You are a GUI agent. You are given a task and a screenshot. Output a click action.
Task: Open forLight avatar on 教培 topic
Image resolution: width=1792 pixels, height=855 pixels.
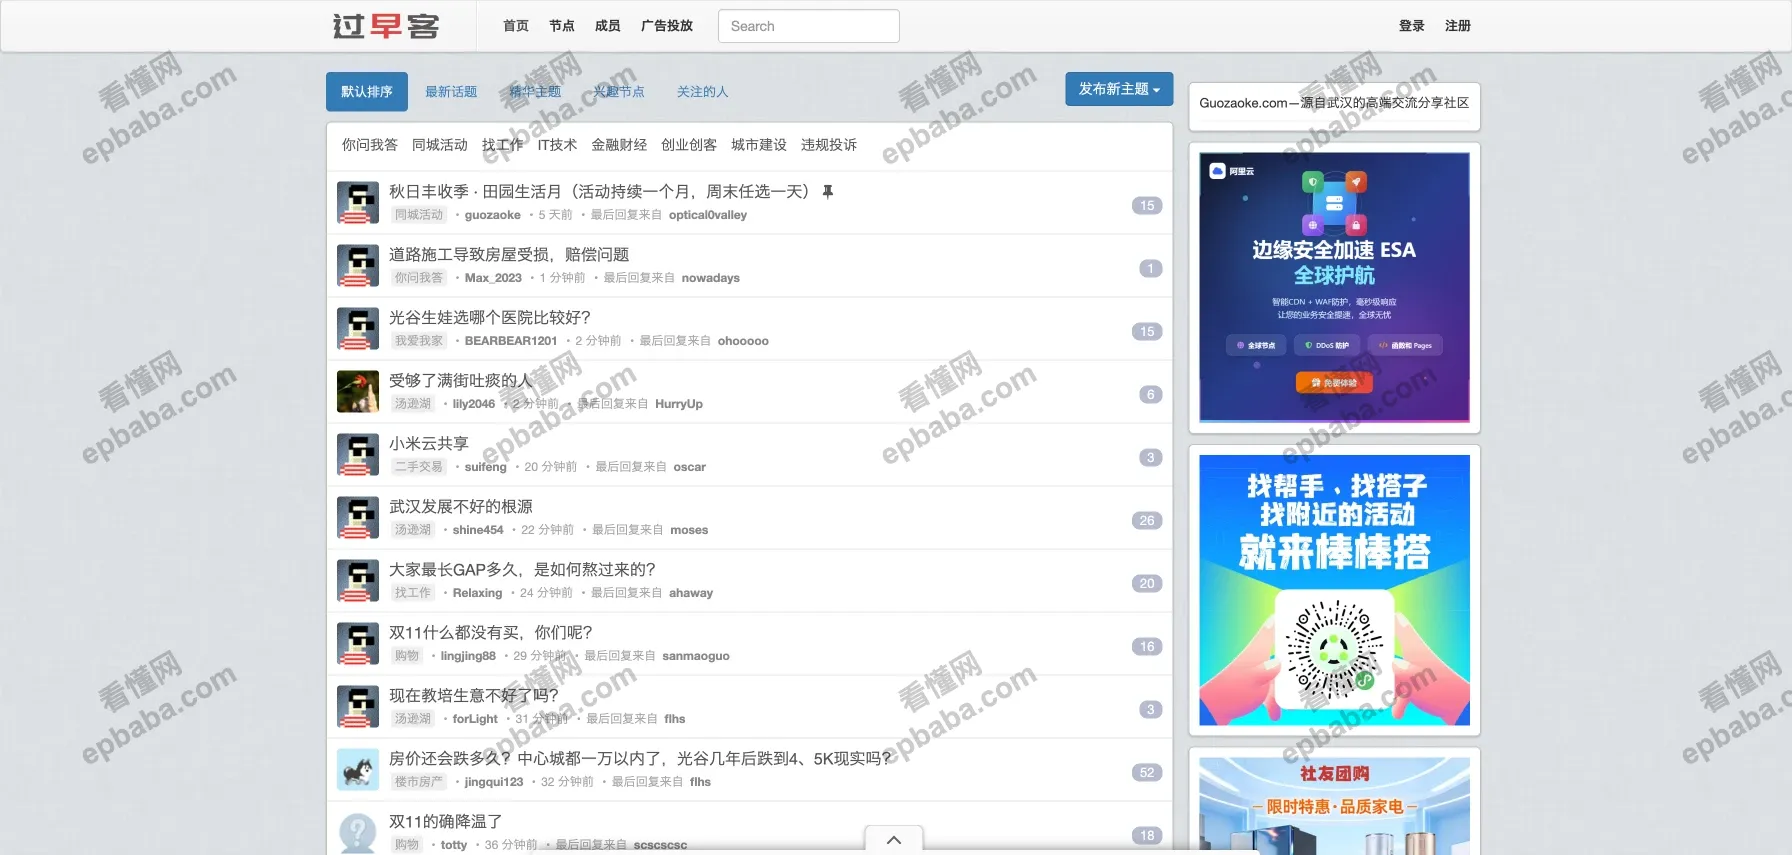(x=358, y=706)
